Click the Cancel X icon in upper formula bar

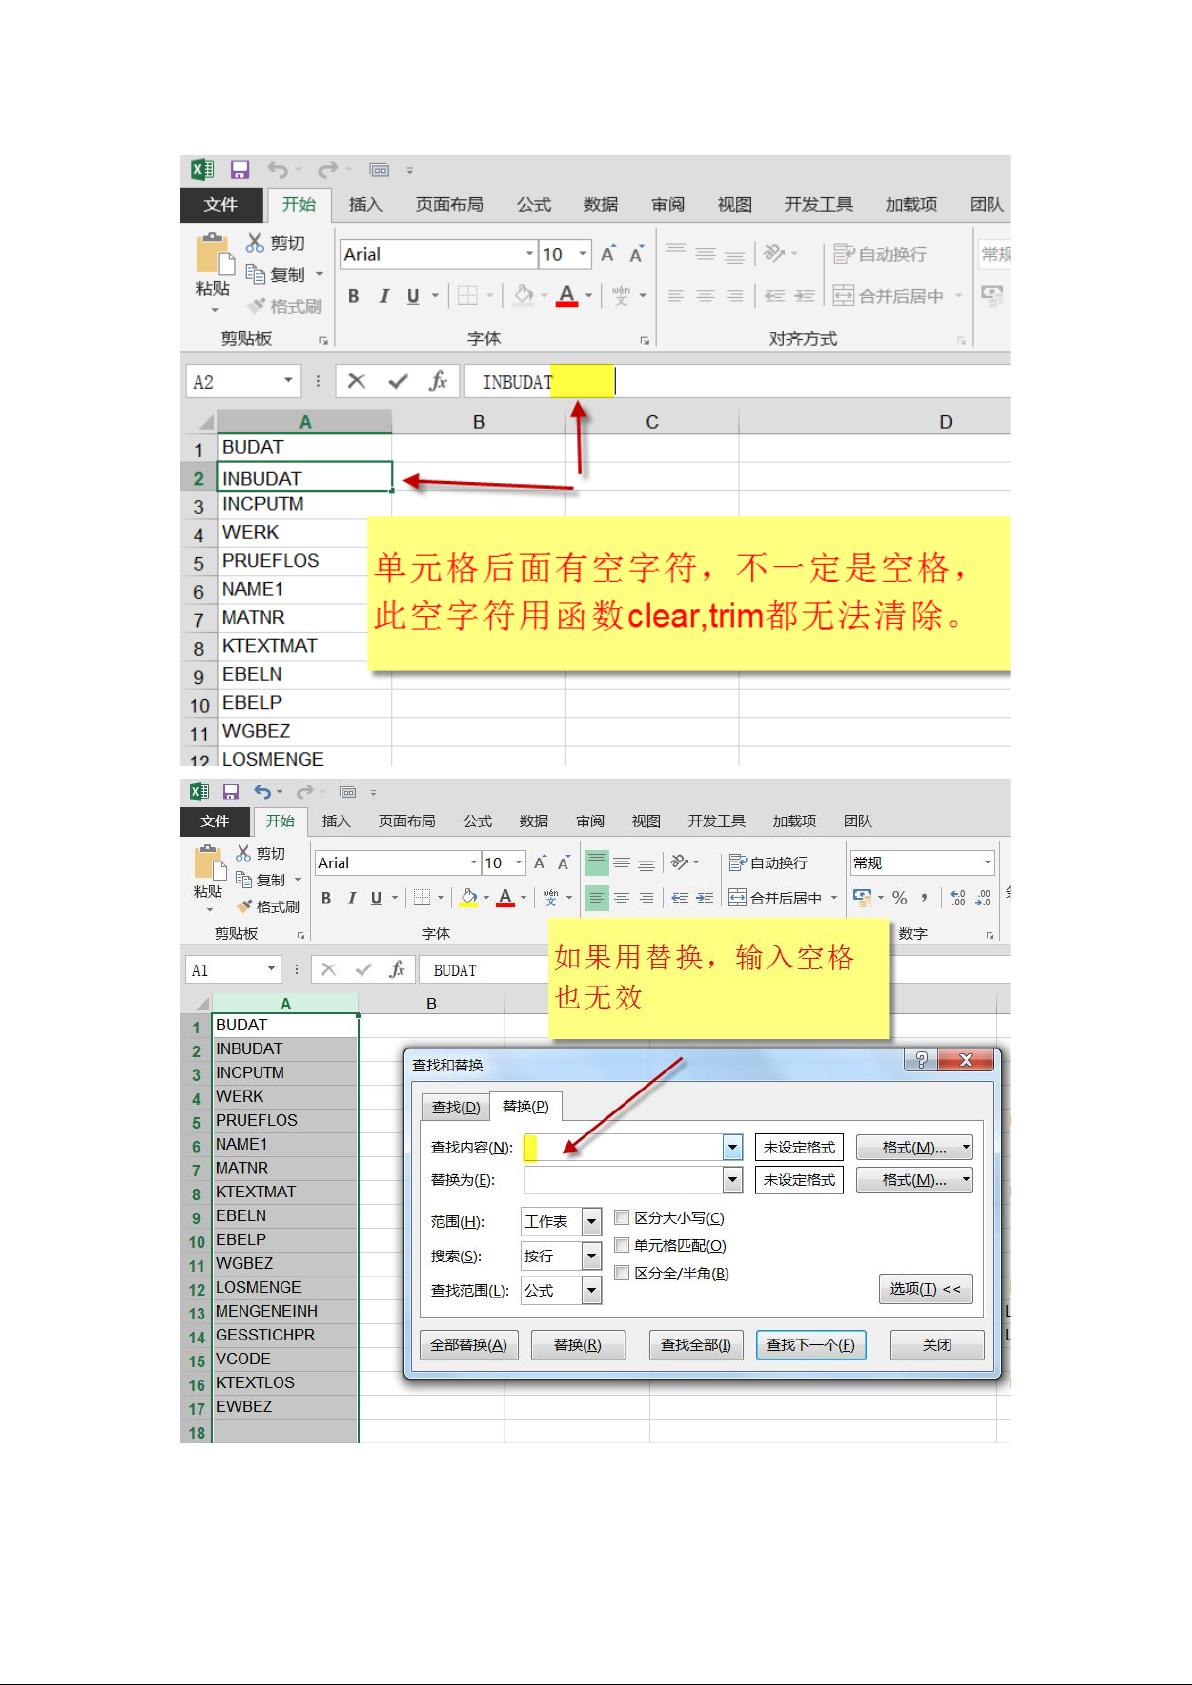[356, 381]
